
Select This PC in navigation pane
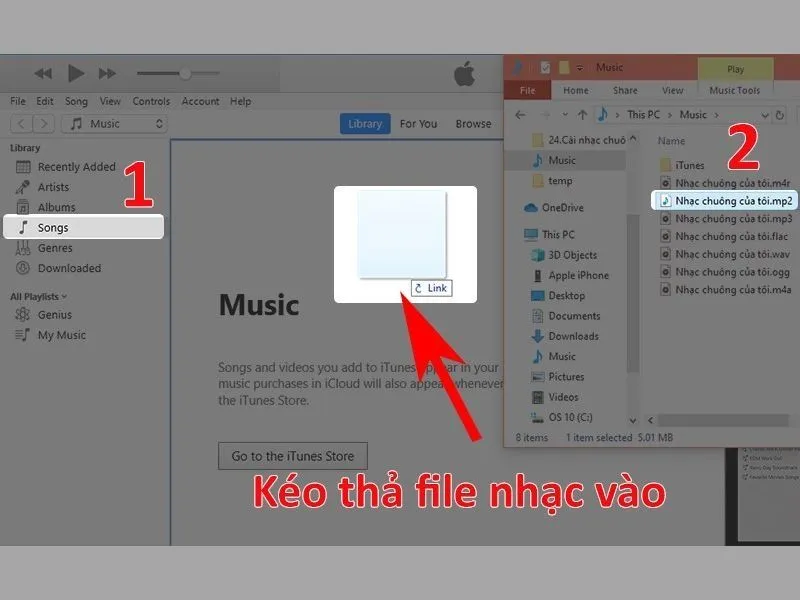[x=549, y=235]
